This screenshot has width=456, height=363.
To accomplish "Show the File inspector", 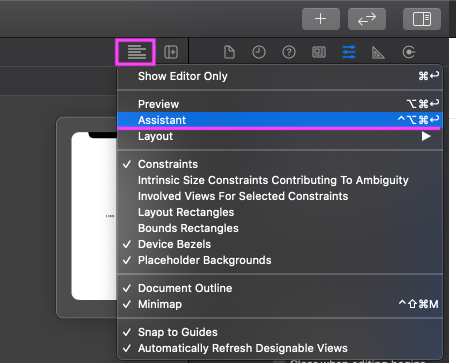I will pos(229,52).
